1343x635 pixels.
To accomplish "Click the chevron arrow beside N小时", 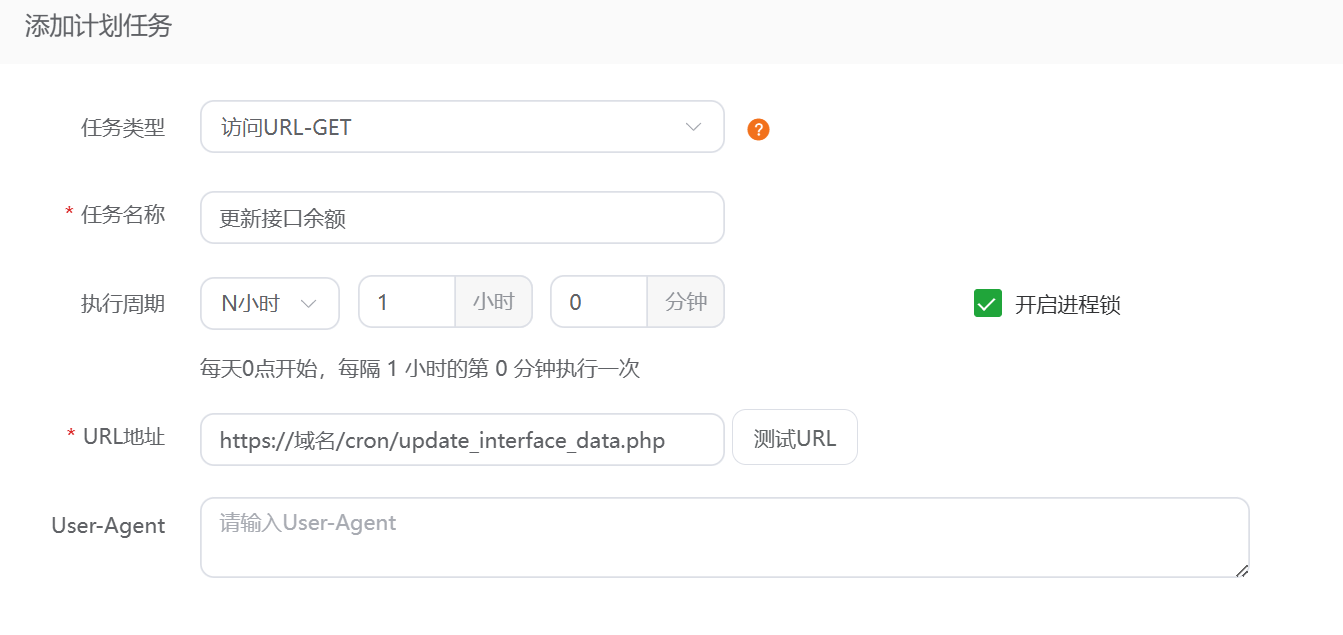I will (309, 303).
